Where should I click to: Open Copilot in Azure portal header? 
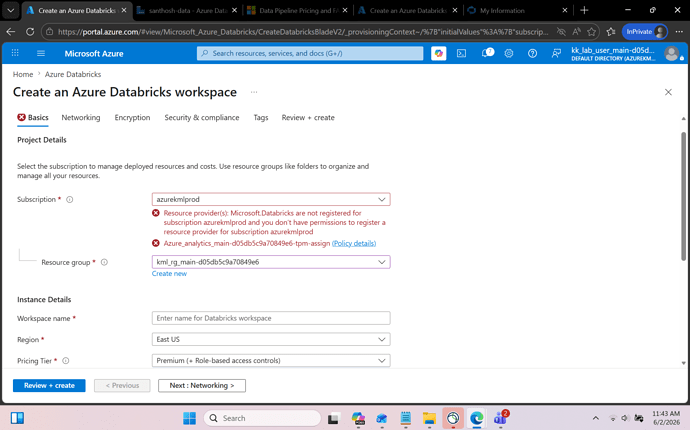(x=438, y=53)
